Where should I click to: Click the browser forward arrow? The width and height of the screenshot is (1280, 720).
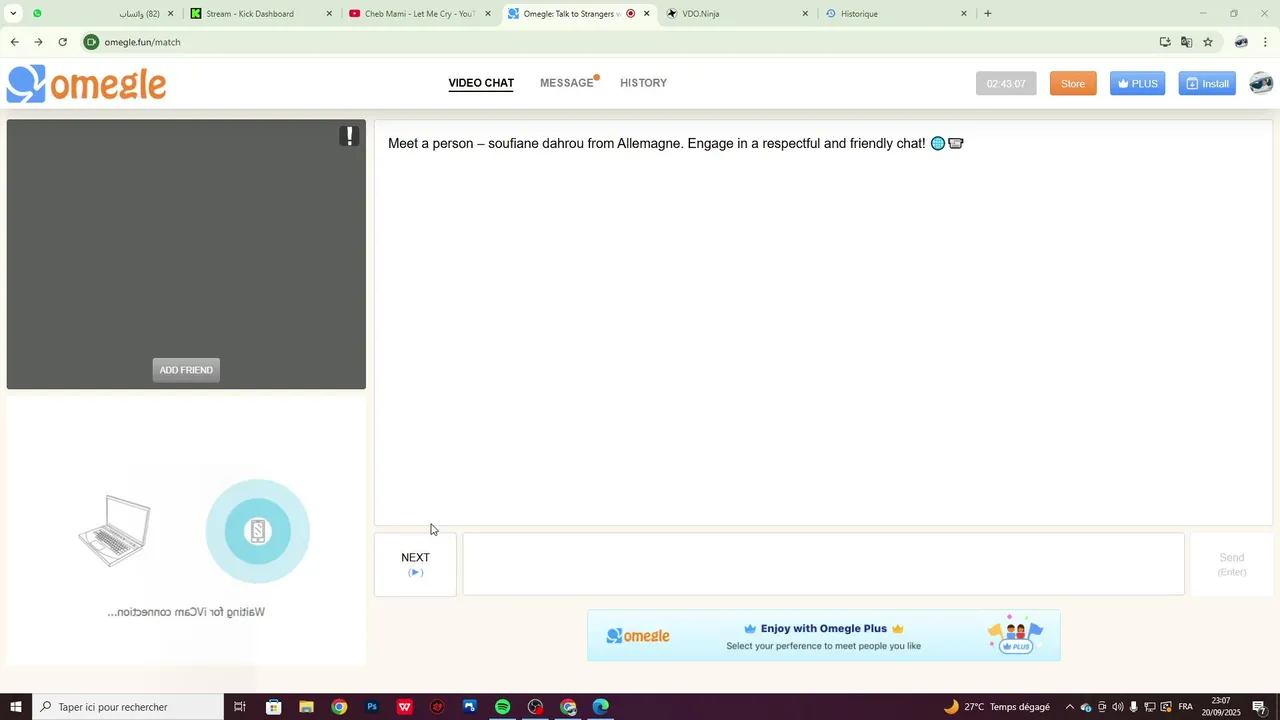(38, 42)
